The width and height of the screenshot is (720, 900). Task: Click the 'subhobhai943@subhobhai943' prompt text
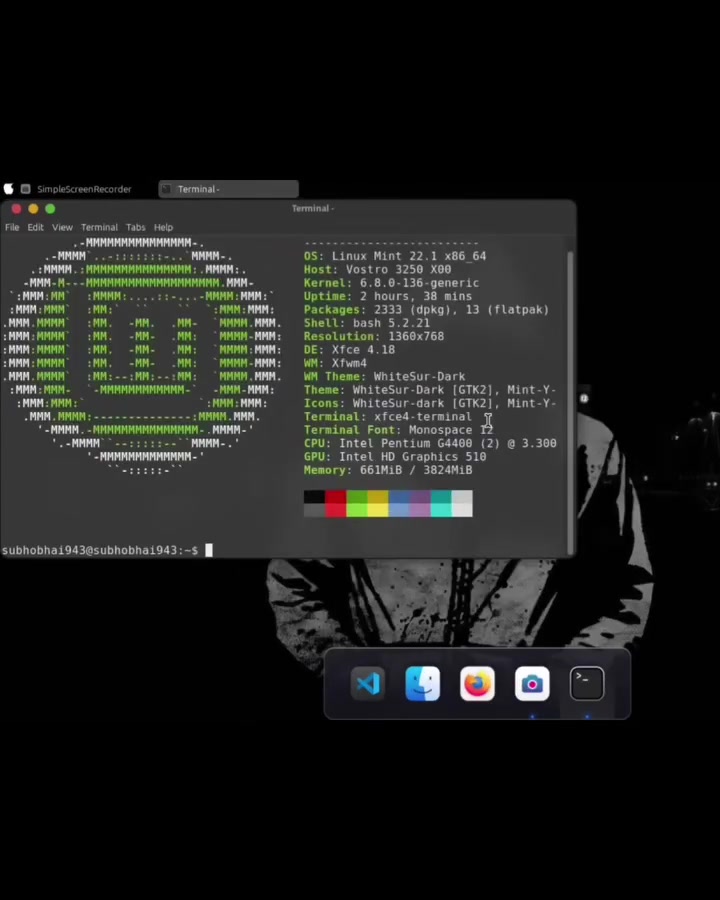[x=90, y=550]
